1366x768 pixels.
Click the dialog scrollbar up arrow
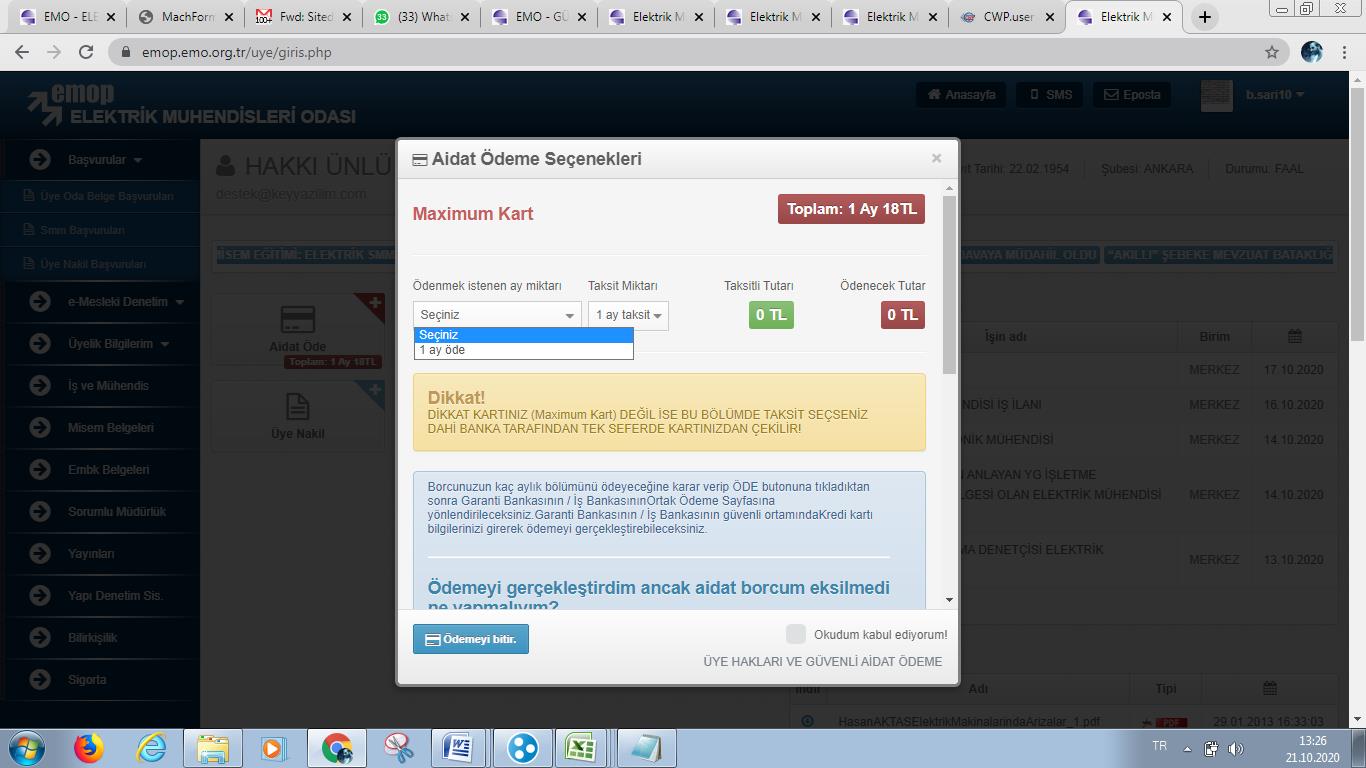point(949,188)
